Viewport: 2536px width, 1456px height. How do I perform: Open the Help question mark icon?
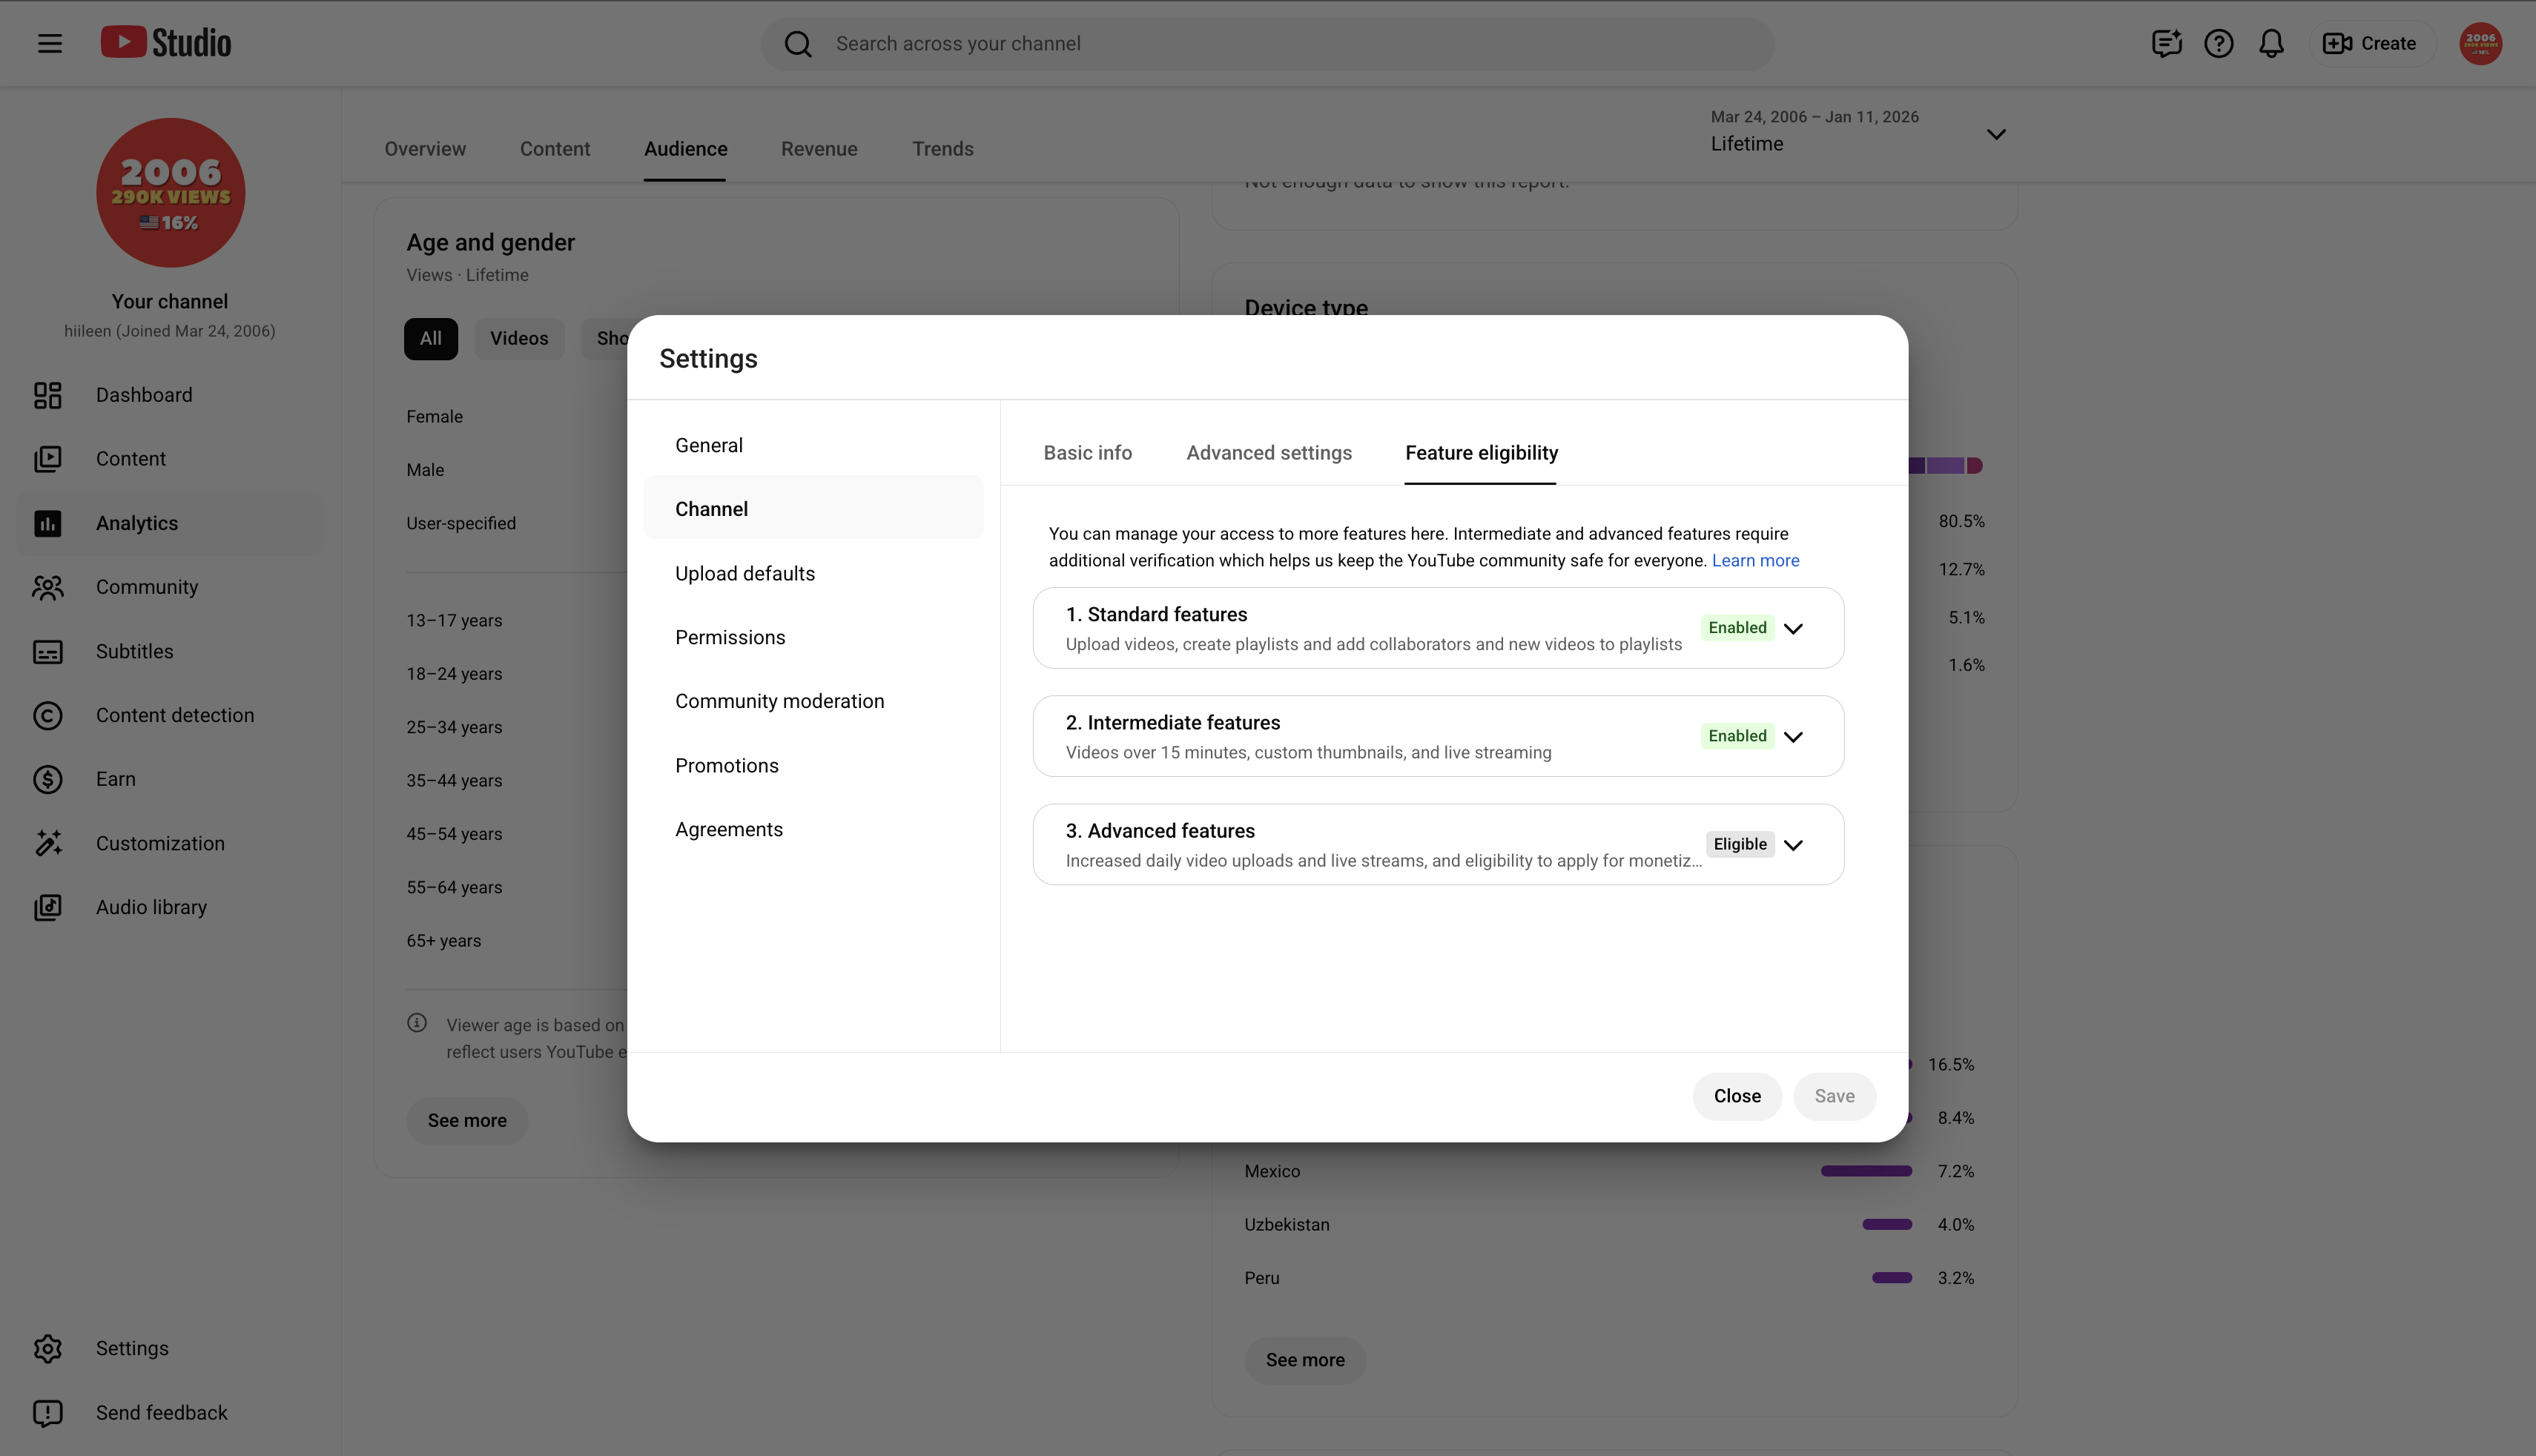2219,44
